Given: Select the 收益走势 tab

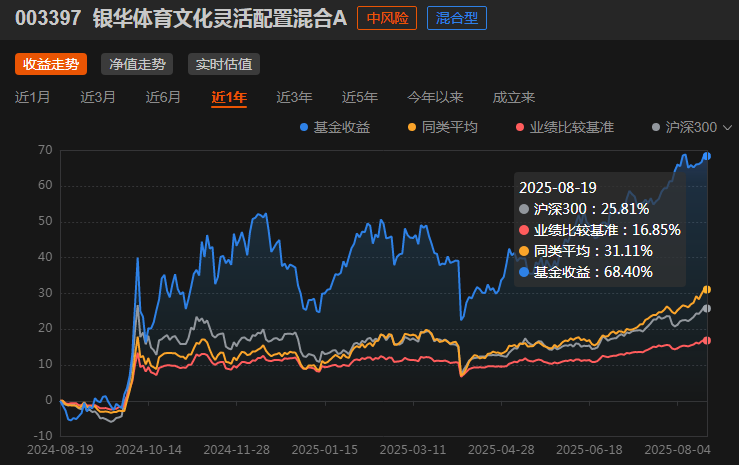Looking at the screenshot, I should 51,64.
